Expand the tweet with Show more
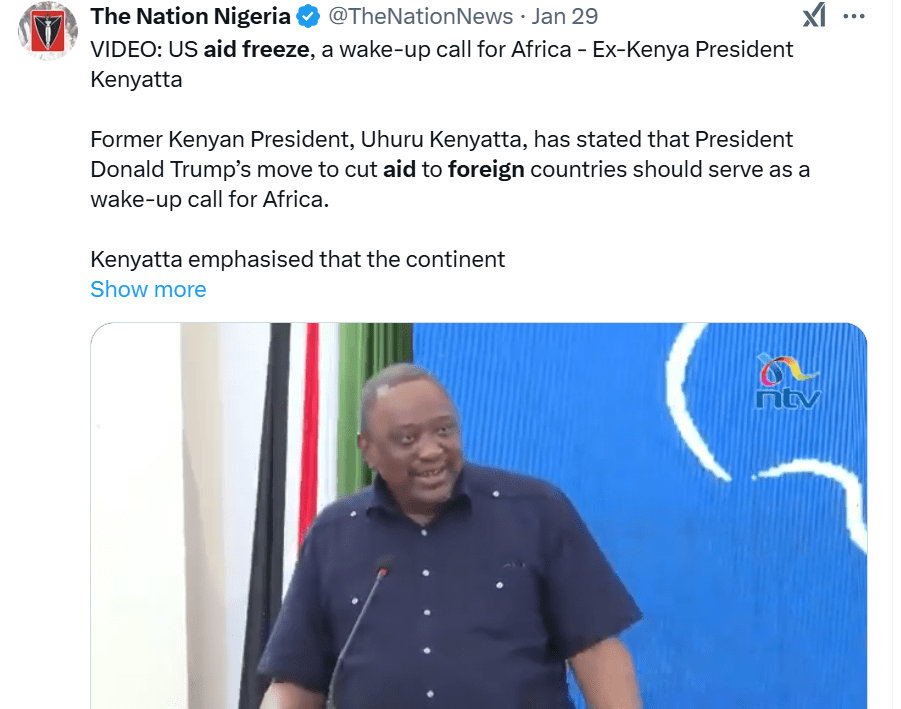 (x=148, y=289)
